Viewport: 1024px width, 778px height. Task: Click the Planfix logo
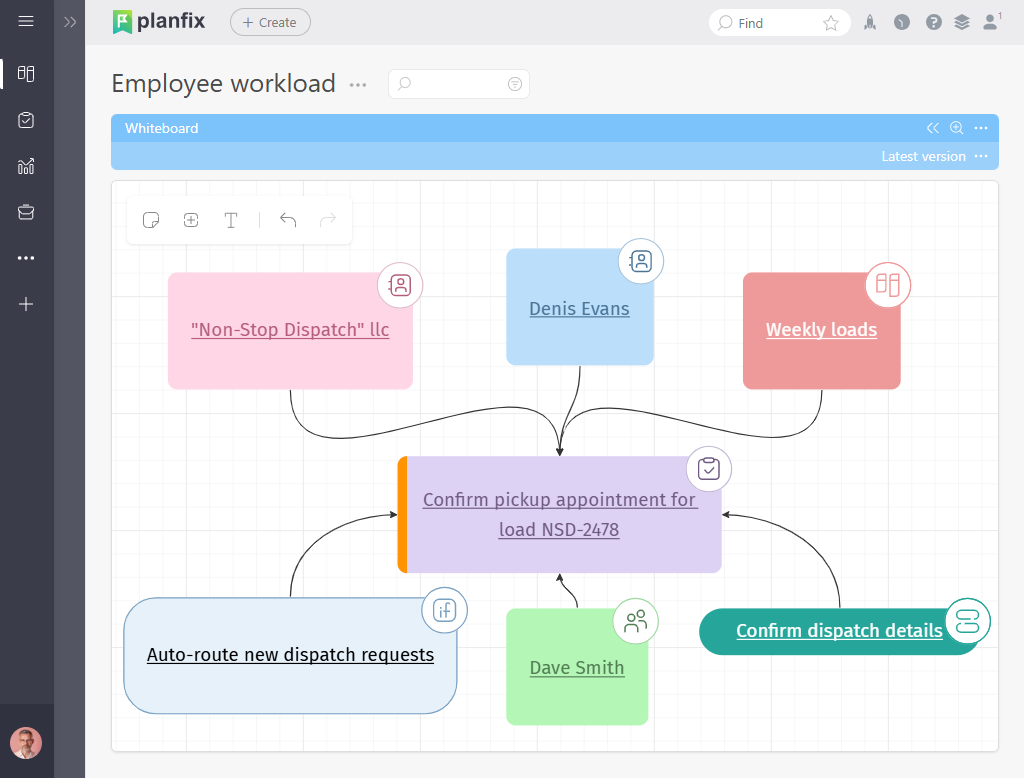click(159, 22)
